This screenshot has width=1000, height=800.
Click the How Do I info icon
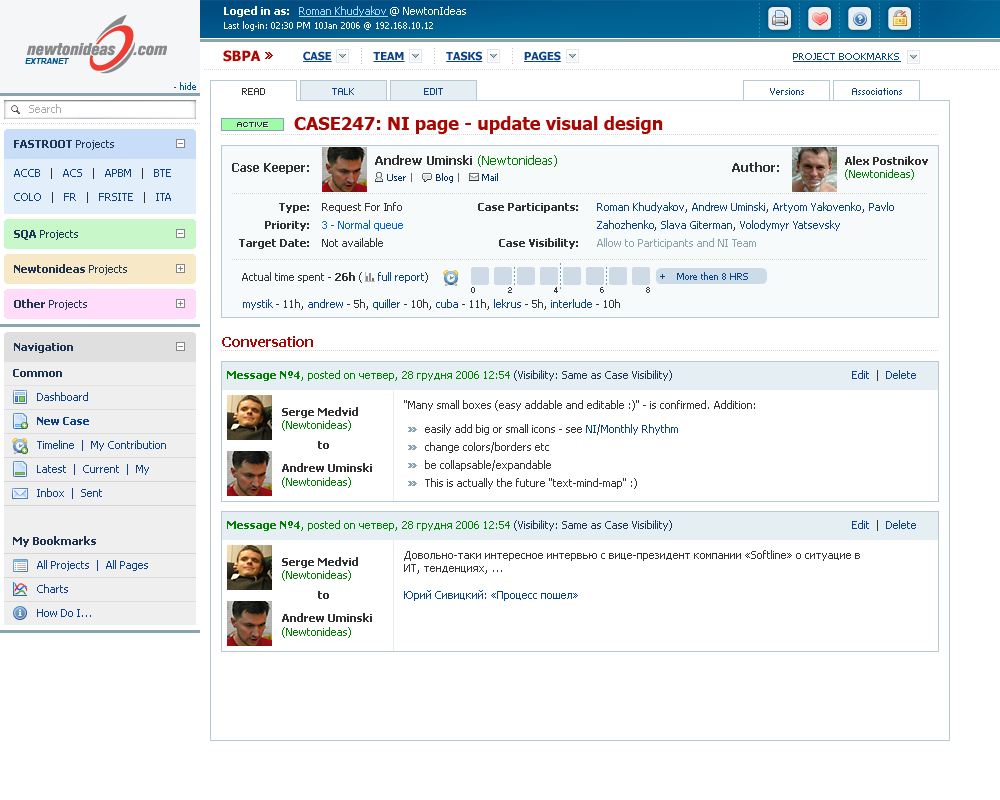20,613
